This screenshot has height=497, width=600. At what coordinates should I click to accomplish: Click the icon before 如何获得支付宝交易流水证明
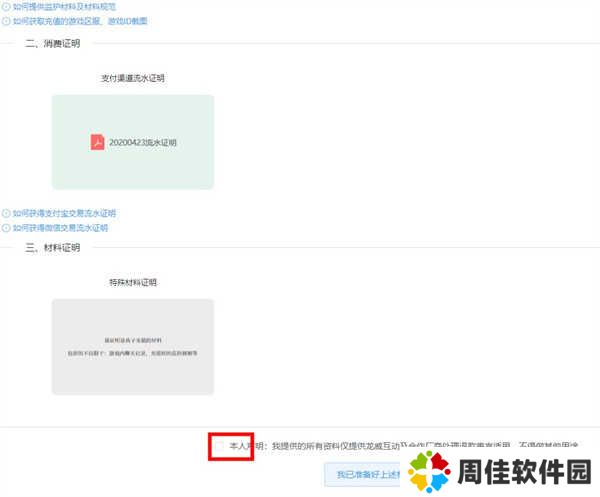click(6, 213)
